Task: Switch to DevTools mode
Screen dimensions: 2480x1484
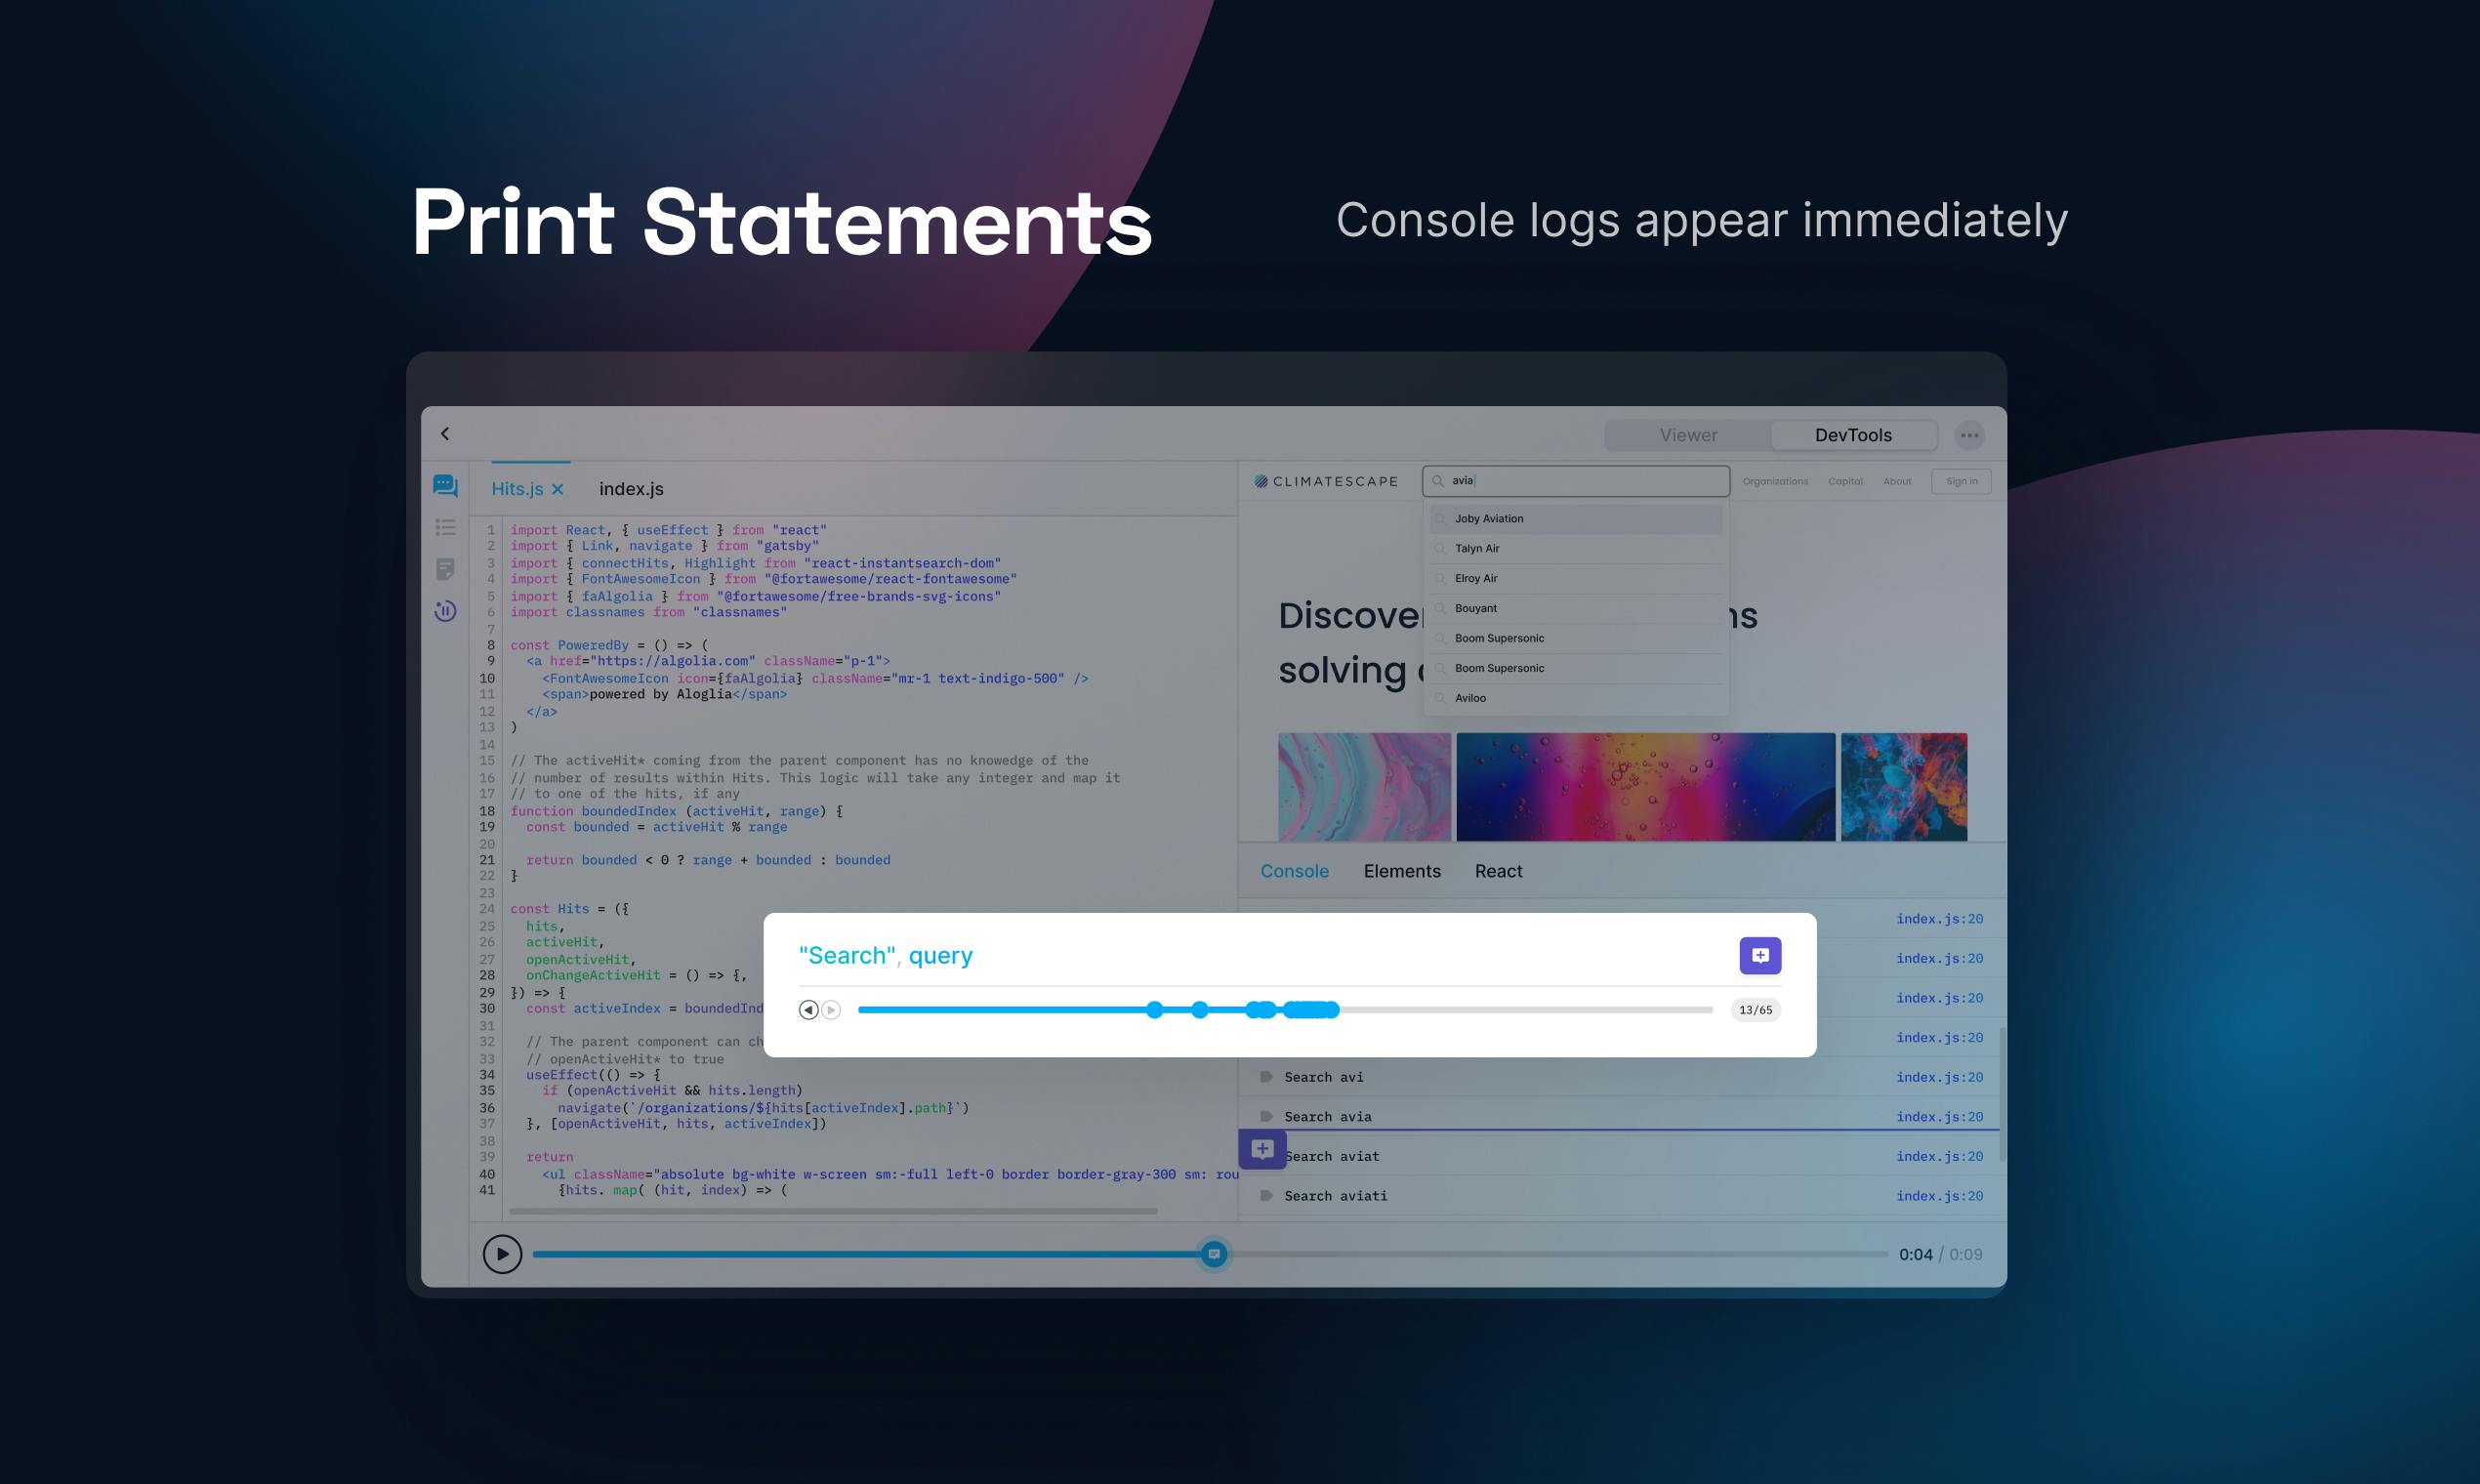Action: pyautogui.click(x=1853, y=435)
